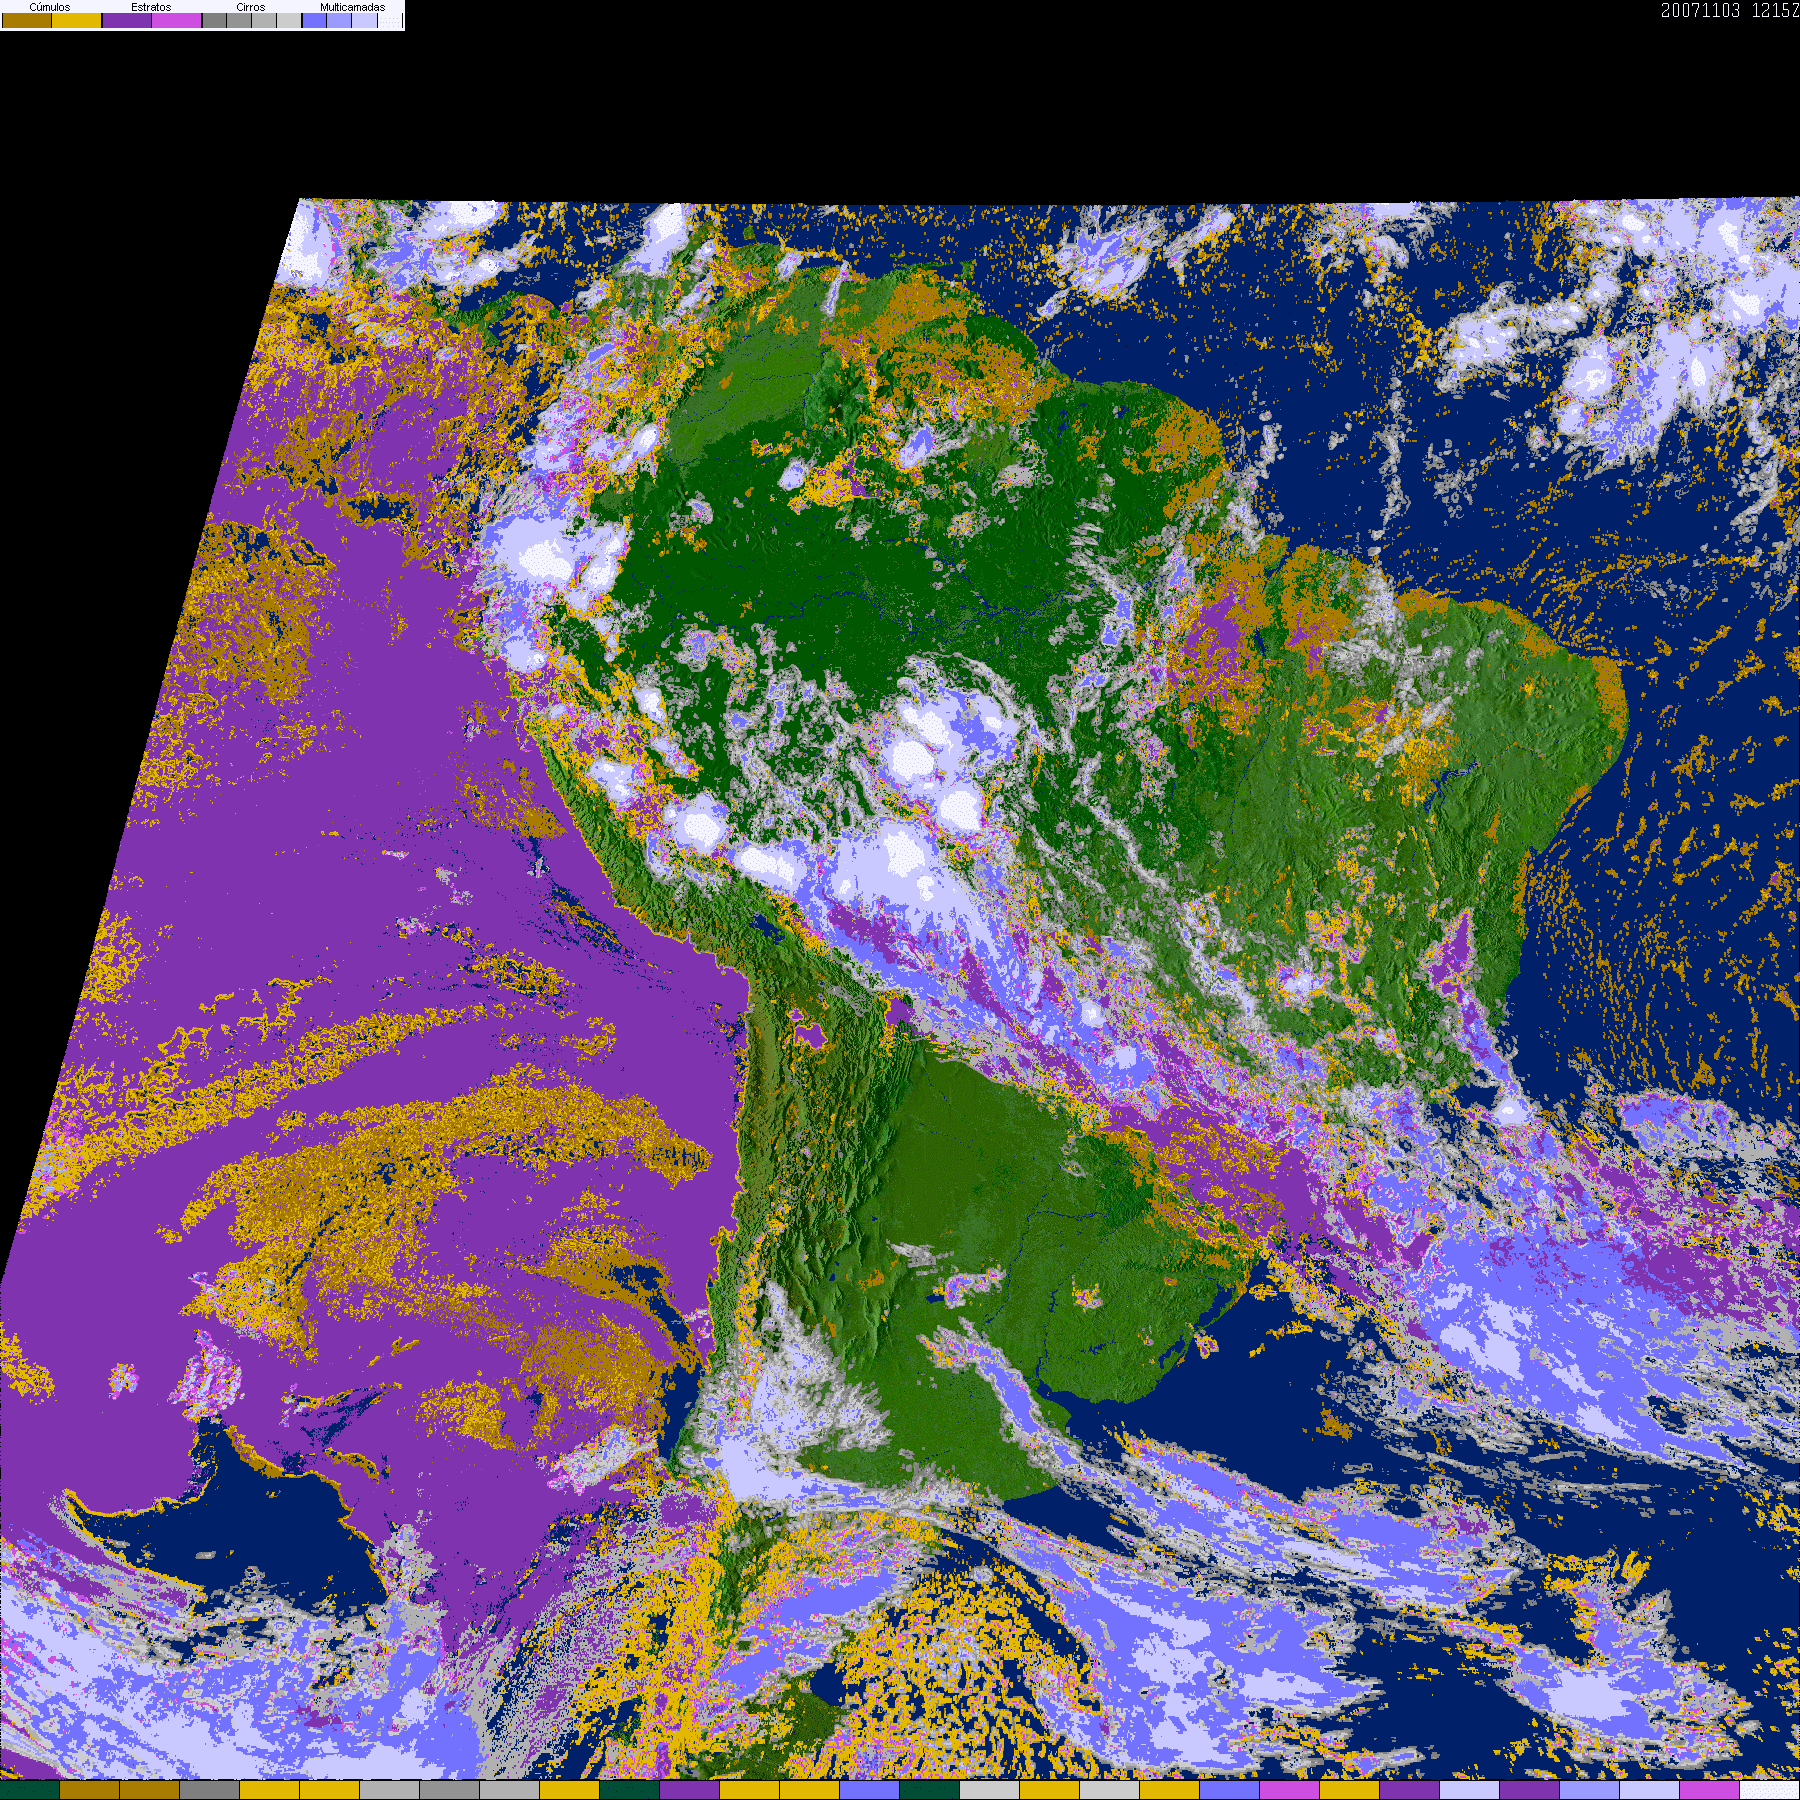Click the 'Multicamadas' legend label
1800x1800 pixels.
353,7
